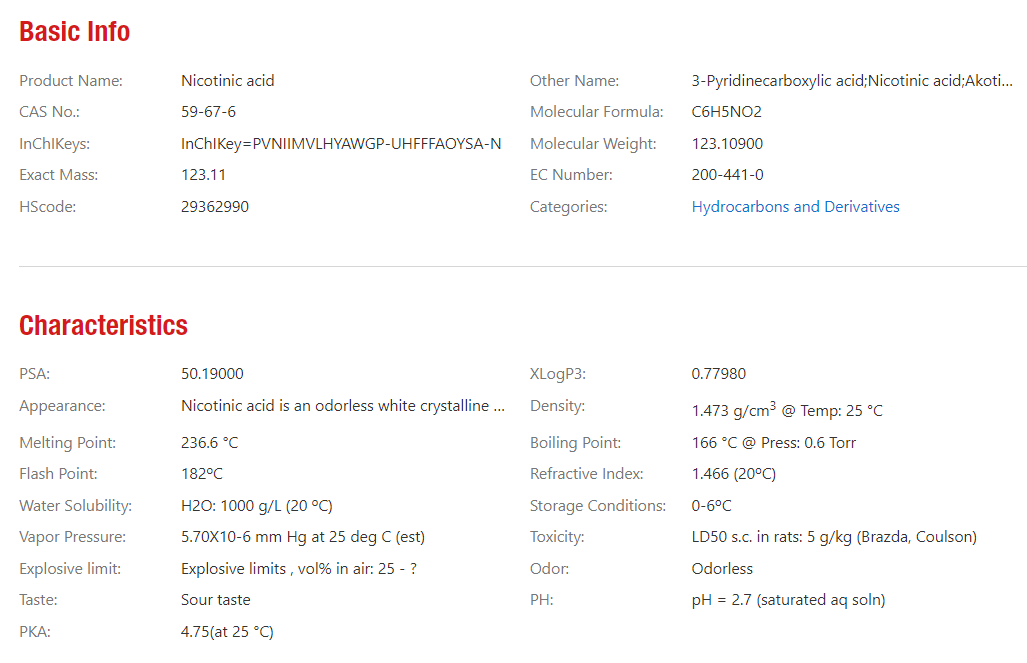Click the XLogP3 value 0.77980
The width and height of the screenshot is (1027, 663).
(718, 374)
